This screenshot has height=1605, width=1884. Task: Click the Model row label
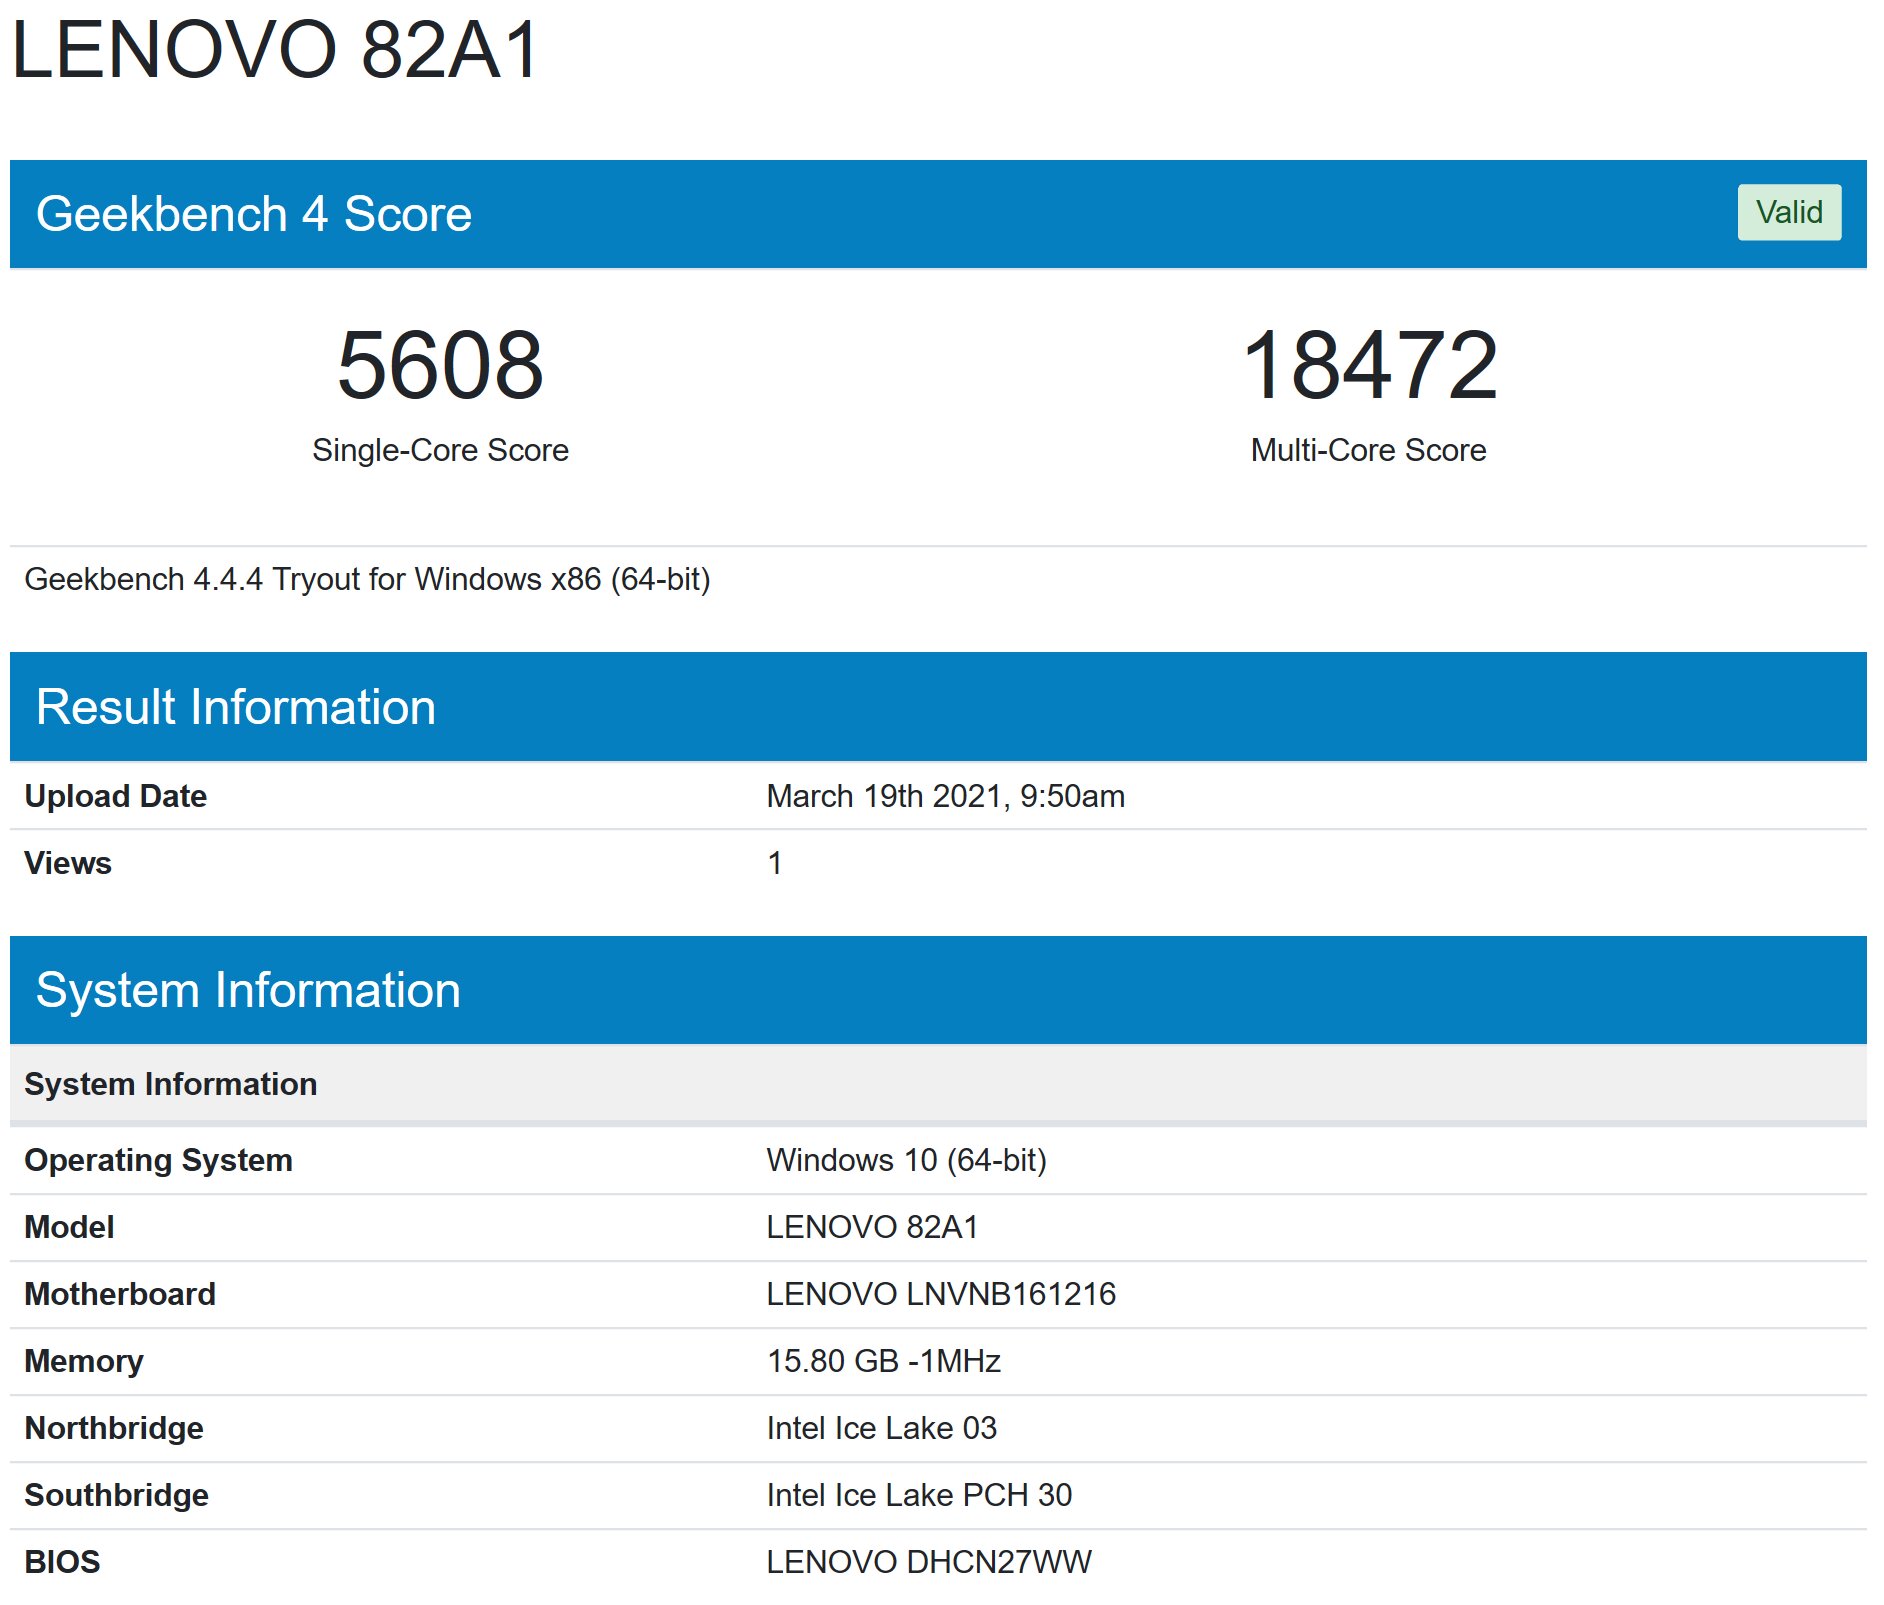pyautogui.click(x=69, y=1227)
